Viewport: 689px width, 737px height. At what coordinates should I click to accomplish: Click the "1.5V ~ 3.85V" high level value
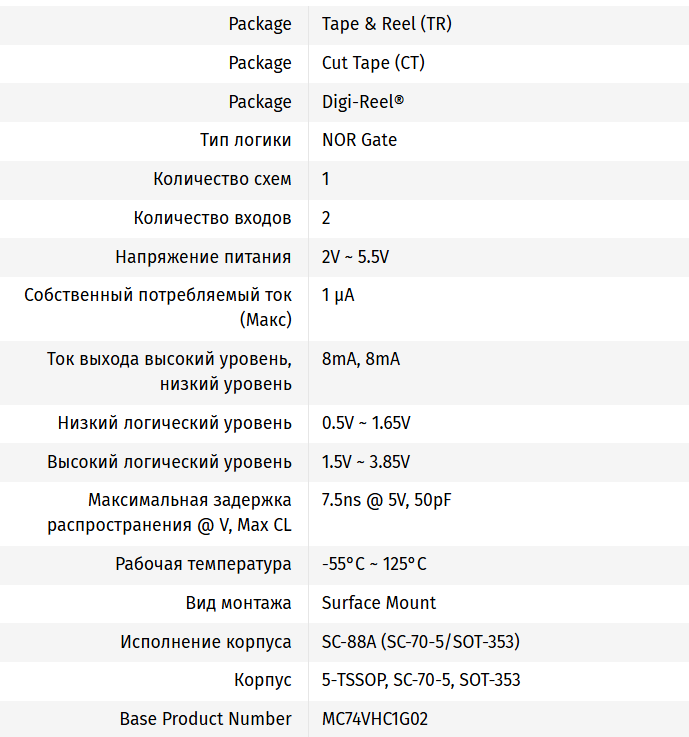(x=366, y=462)
